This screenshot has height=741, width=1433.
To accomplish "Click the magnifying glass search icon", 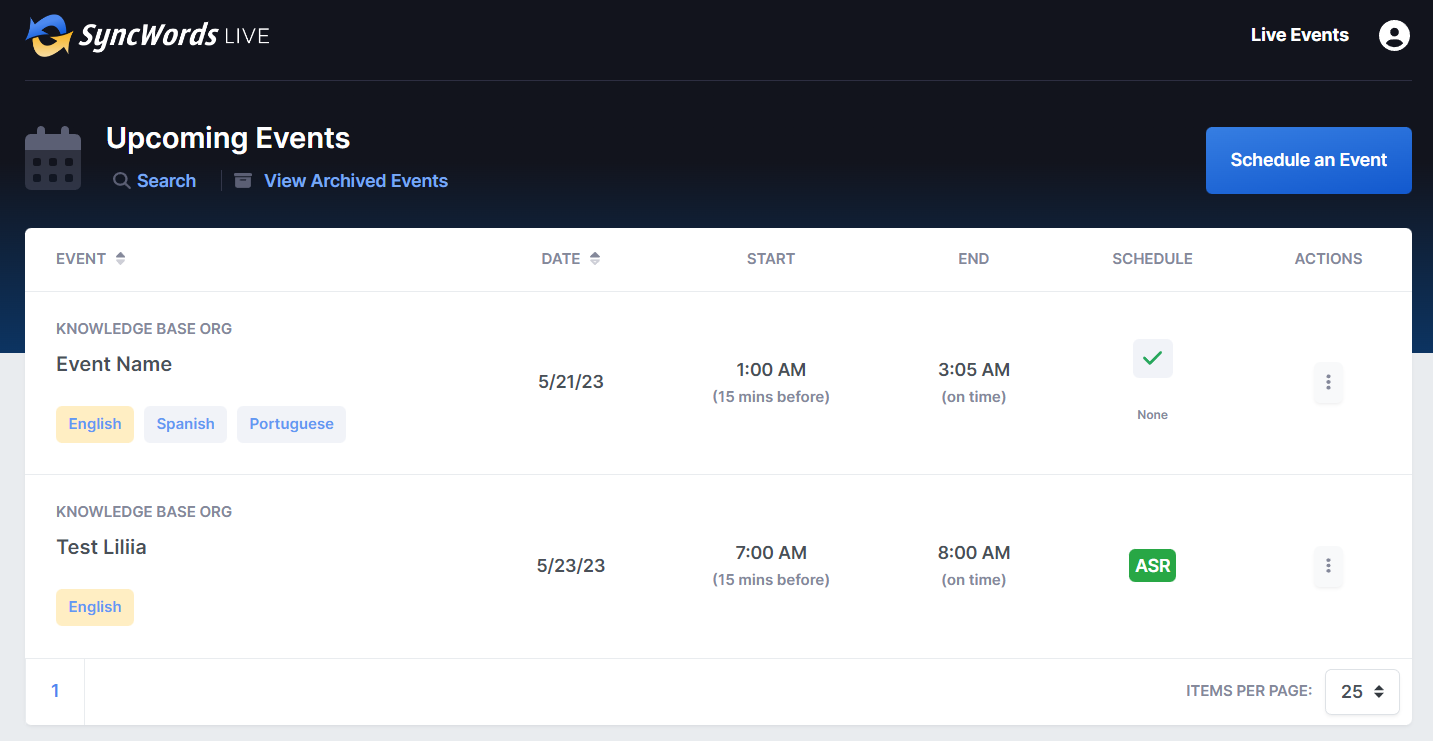I will click(122, 181).
